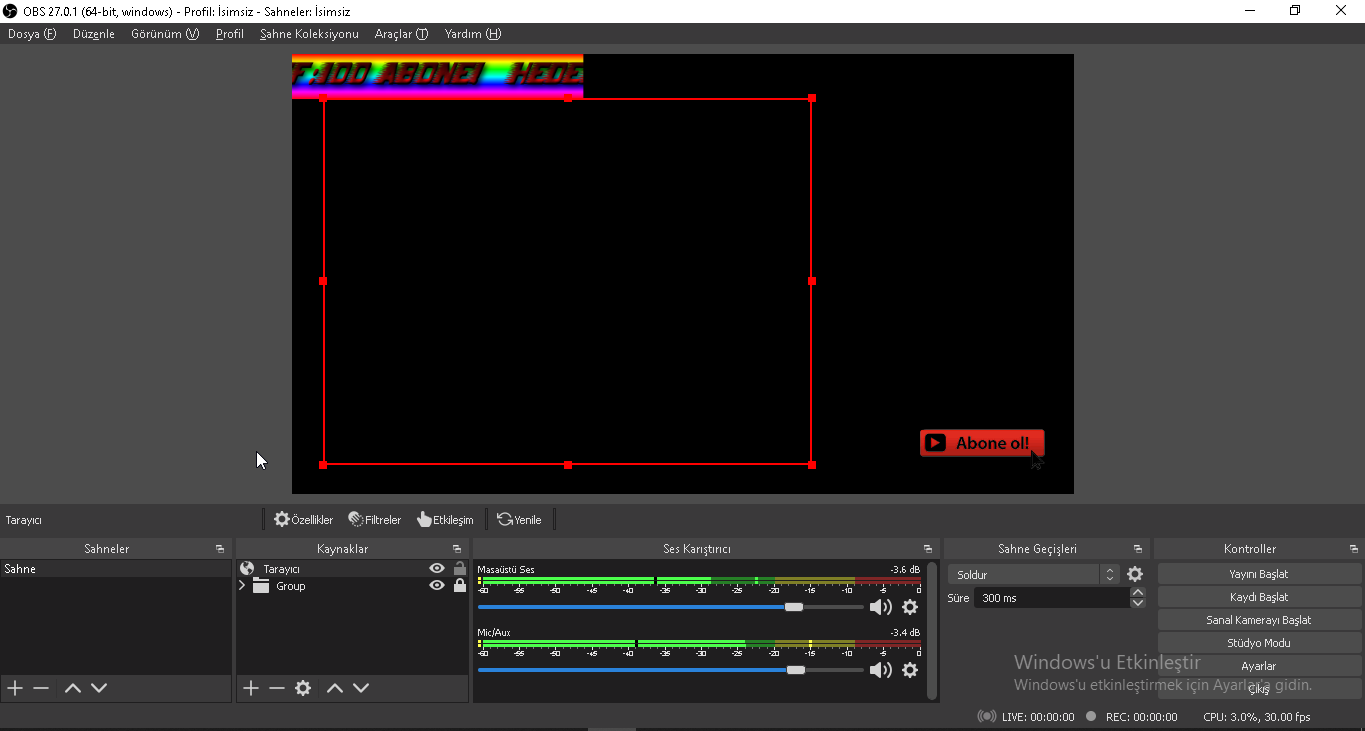Move the selected source up in Kaynaklar
Image resolution: width=1365 pixels, height=731 pixels.
click(x=335, y=688)
